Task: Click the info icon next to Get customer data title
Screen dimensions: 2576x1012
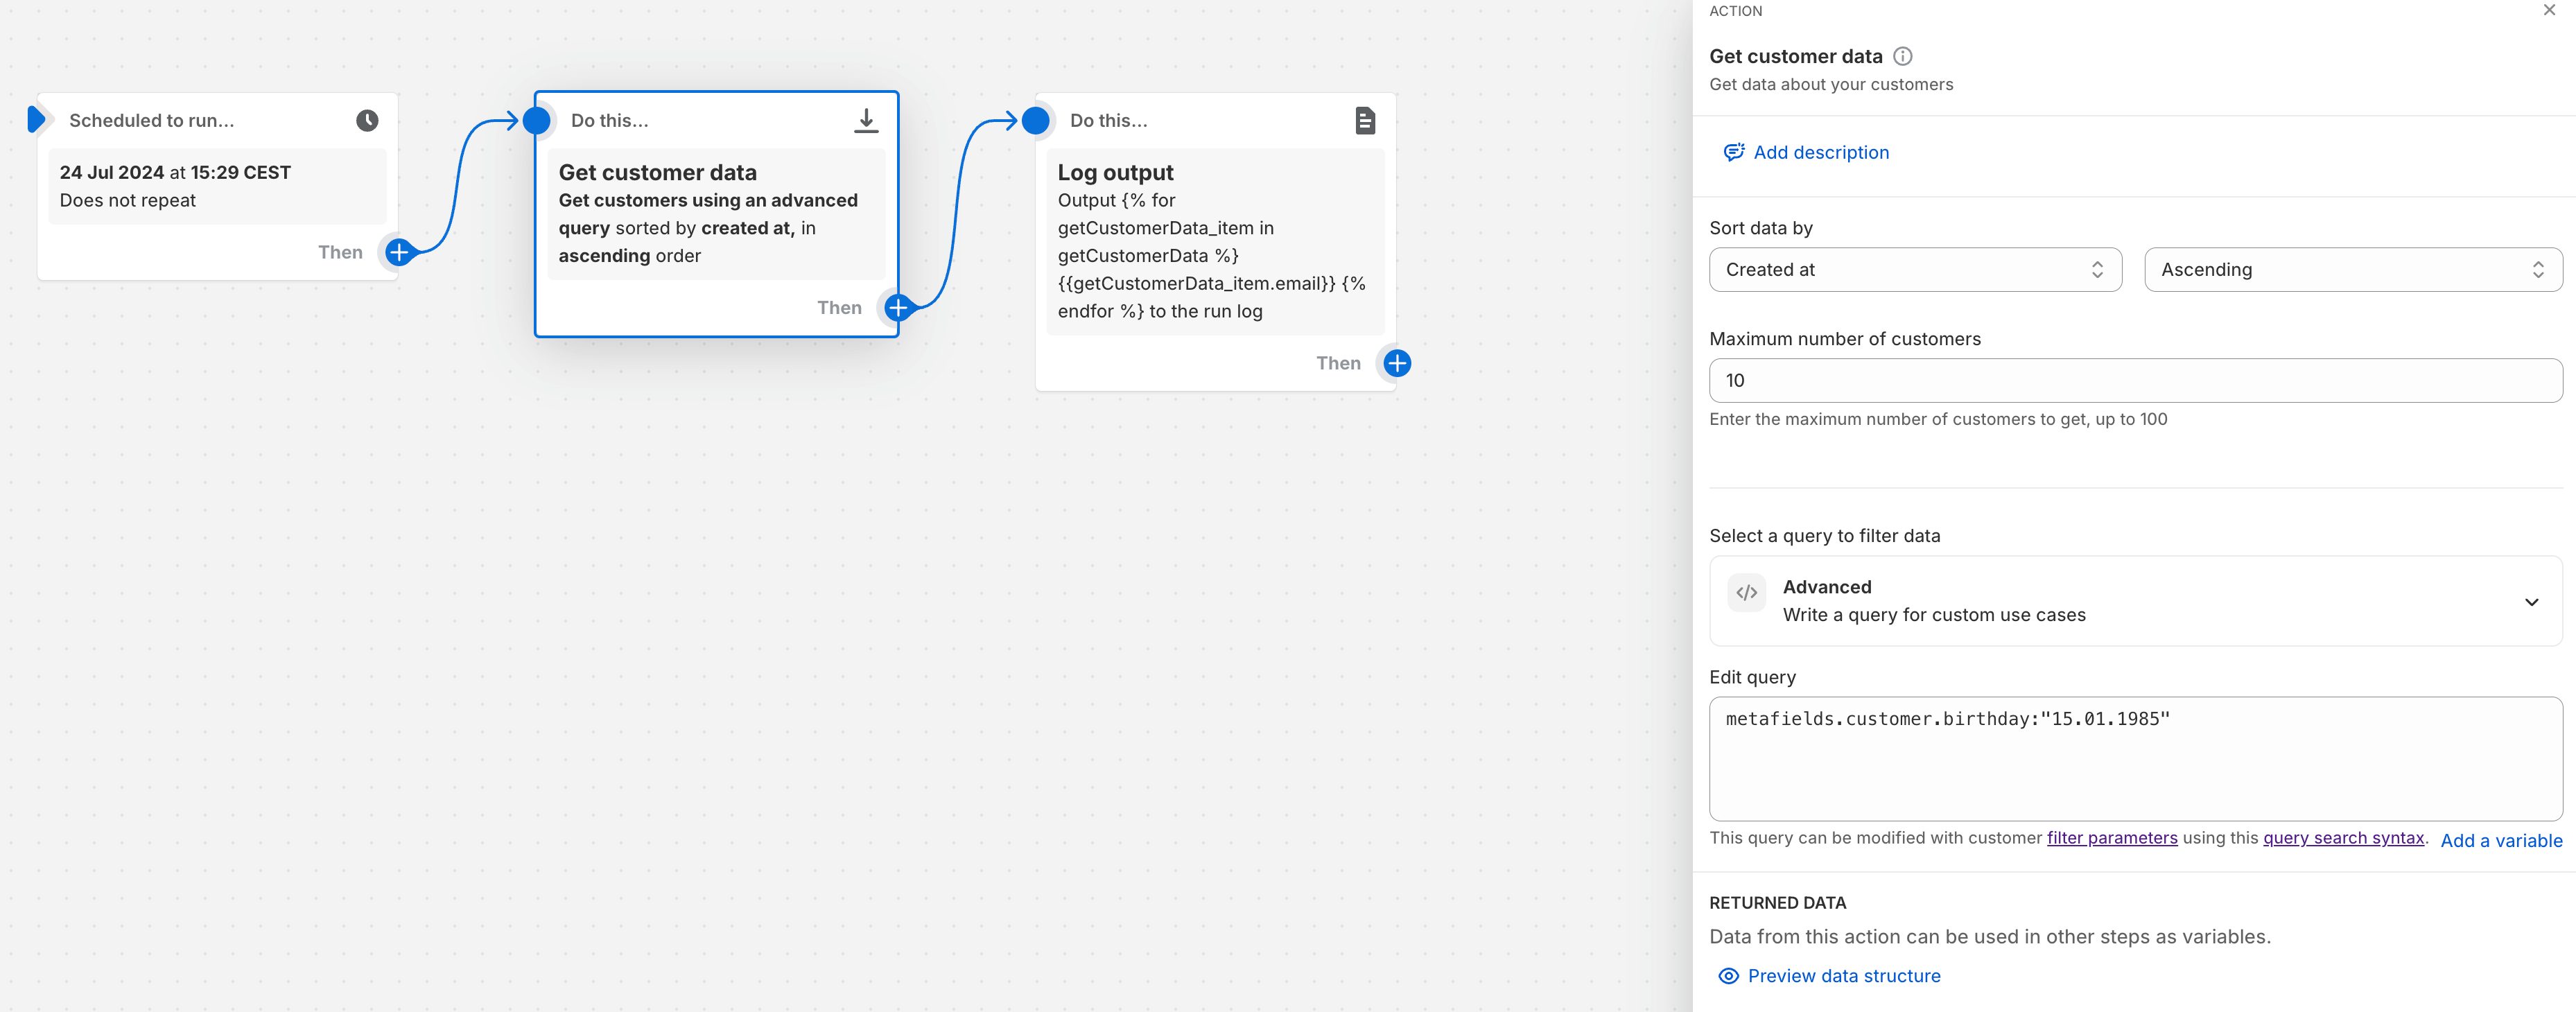Action: tap(1902, 57)
